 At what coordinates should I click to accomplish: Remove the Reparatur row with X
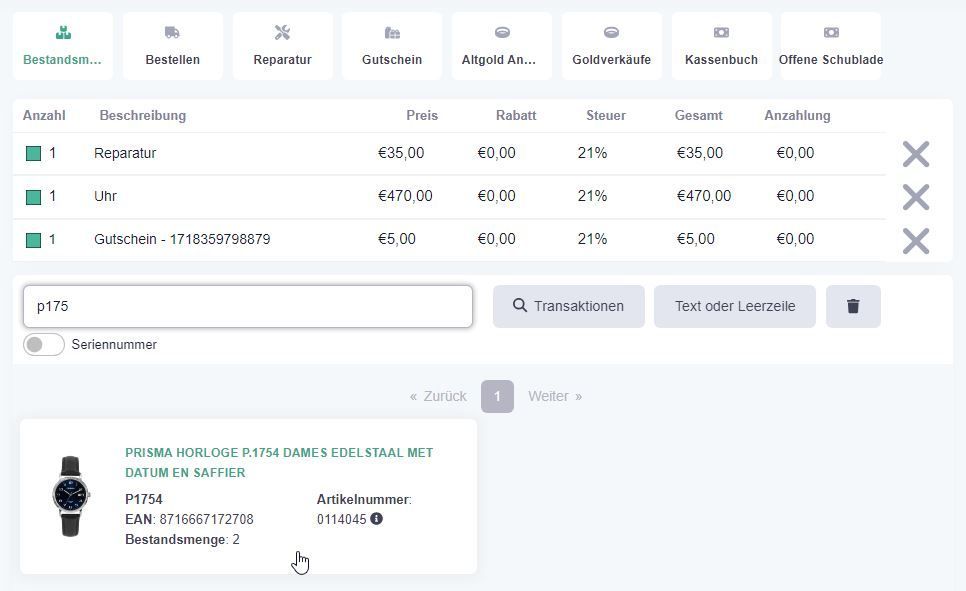(x=916, y=154)
